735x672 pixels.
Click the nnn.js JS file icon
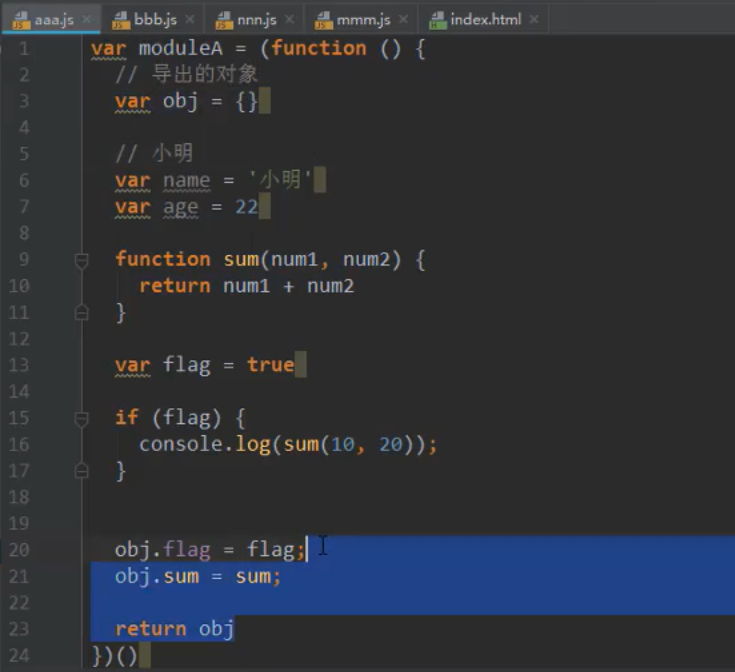coord(224,20)
